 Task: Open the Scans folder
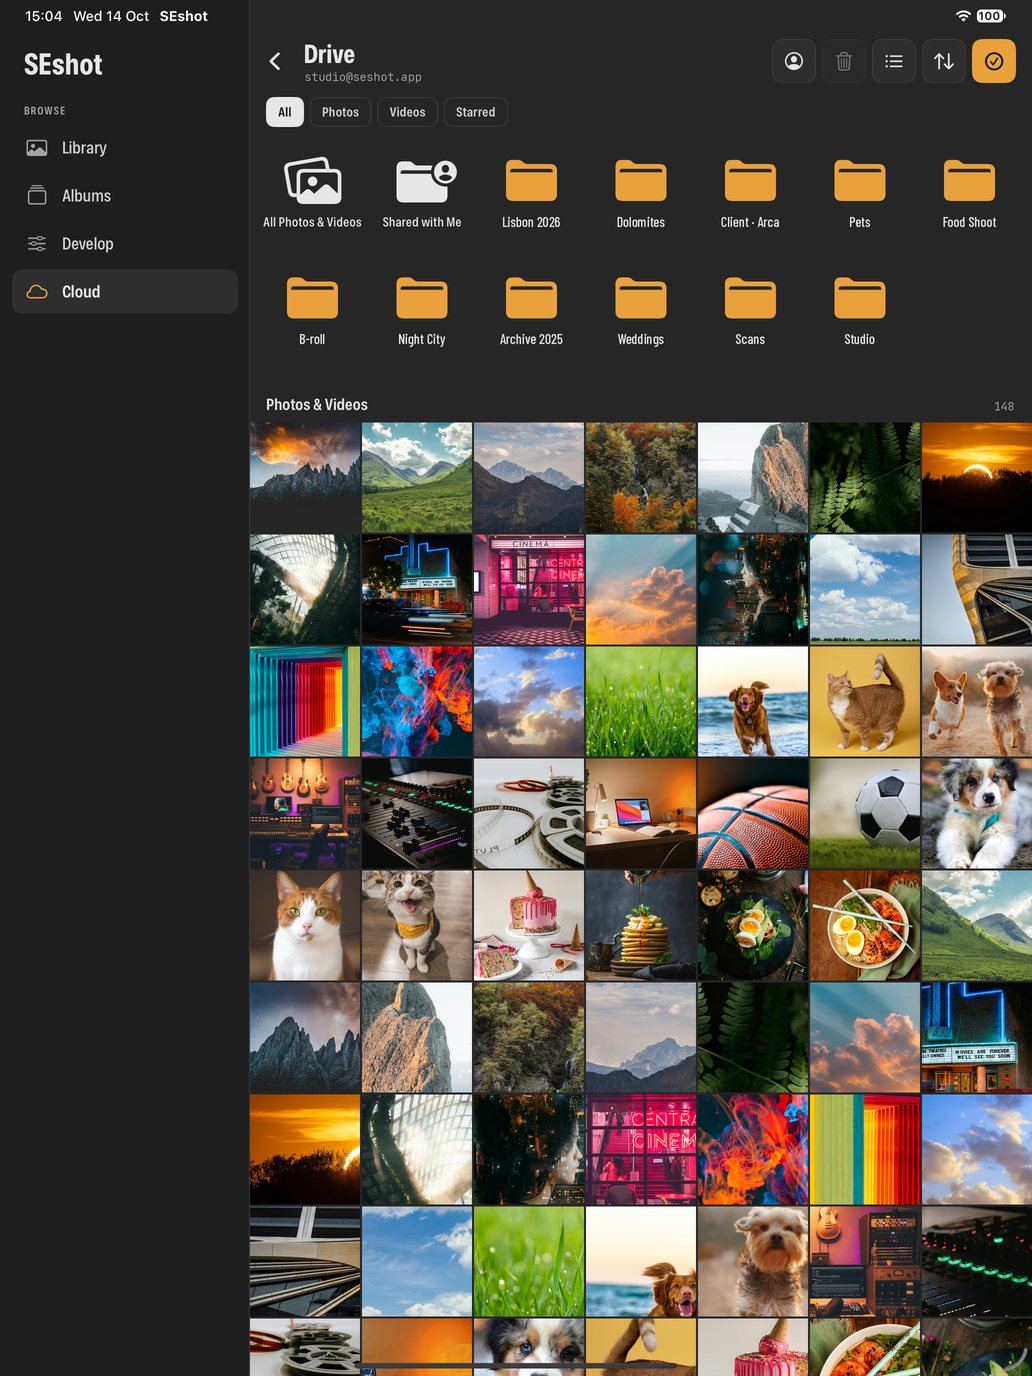750,310
